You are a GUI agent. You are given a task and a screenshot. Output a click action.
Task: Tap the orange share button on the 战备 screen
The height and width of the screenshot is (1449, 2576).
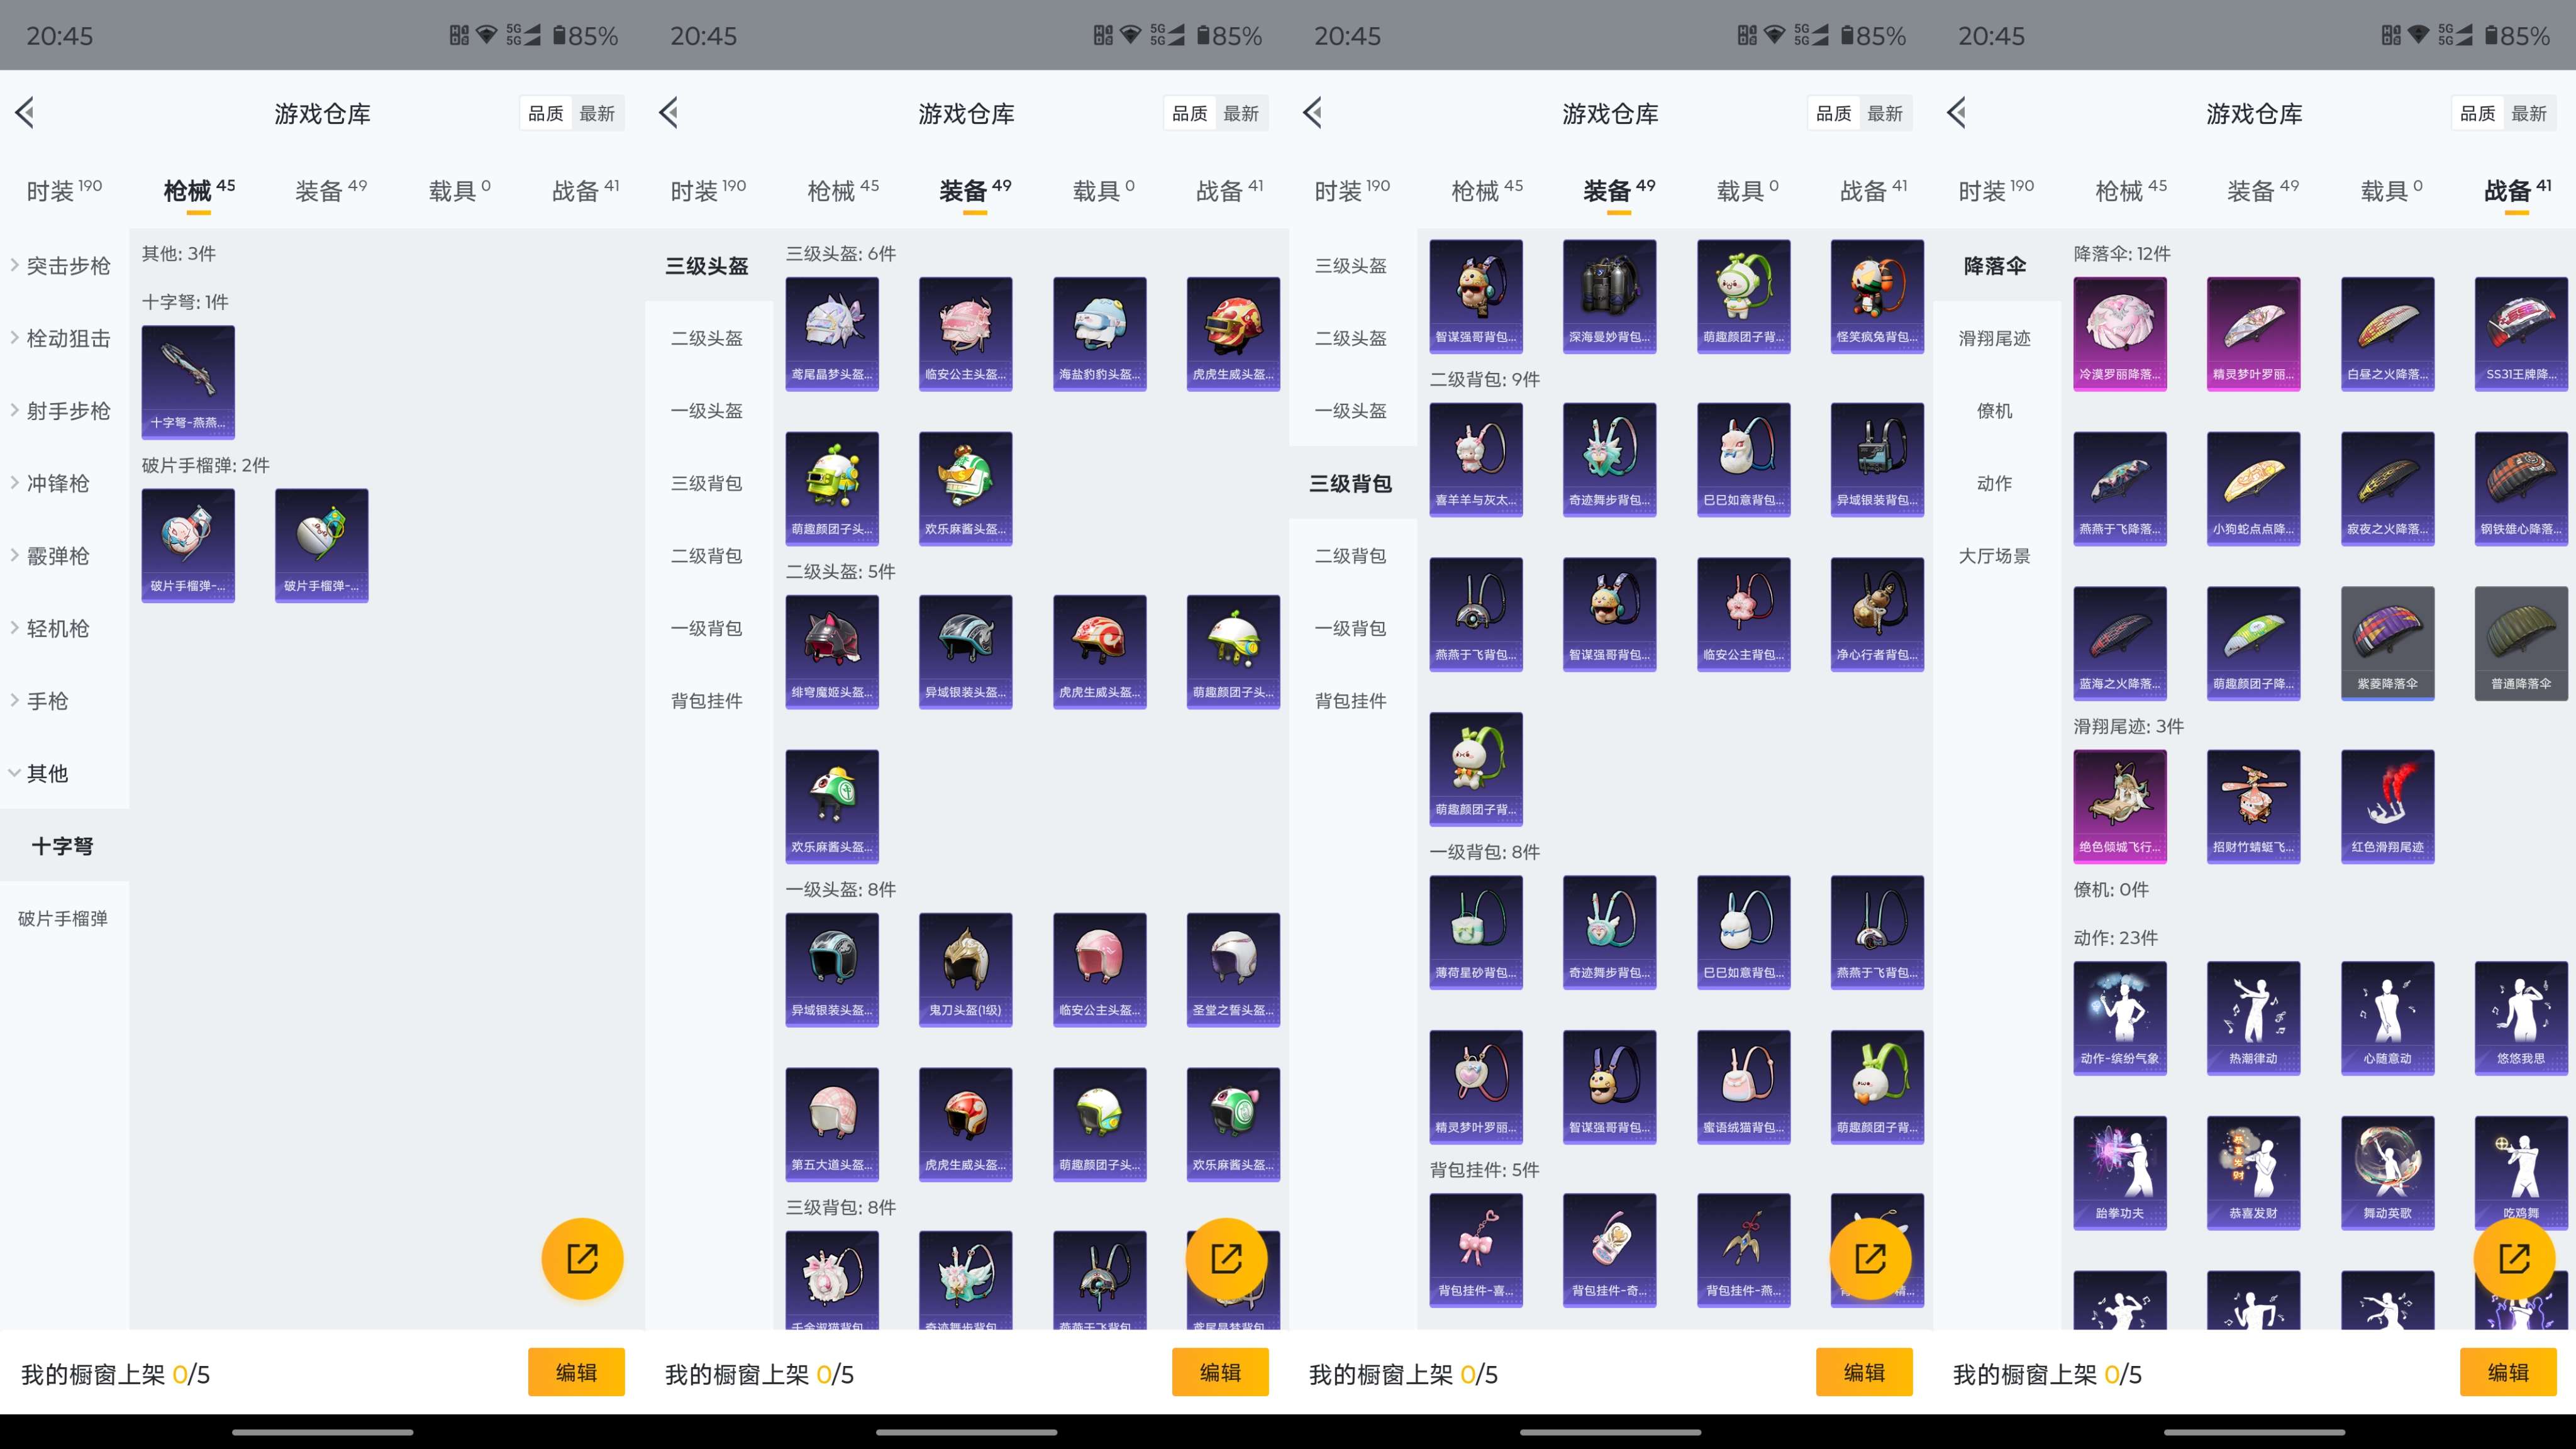click(x=2514, y=1258)
